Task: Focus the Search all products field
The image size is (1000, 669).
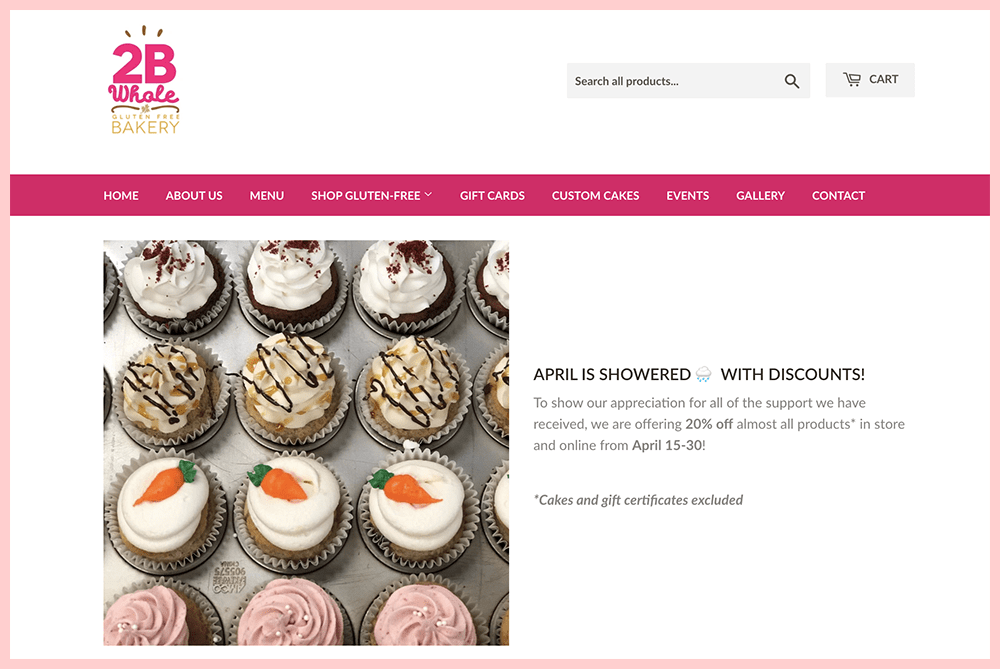Action: coord(688,80)
